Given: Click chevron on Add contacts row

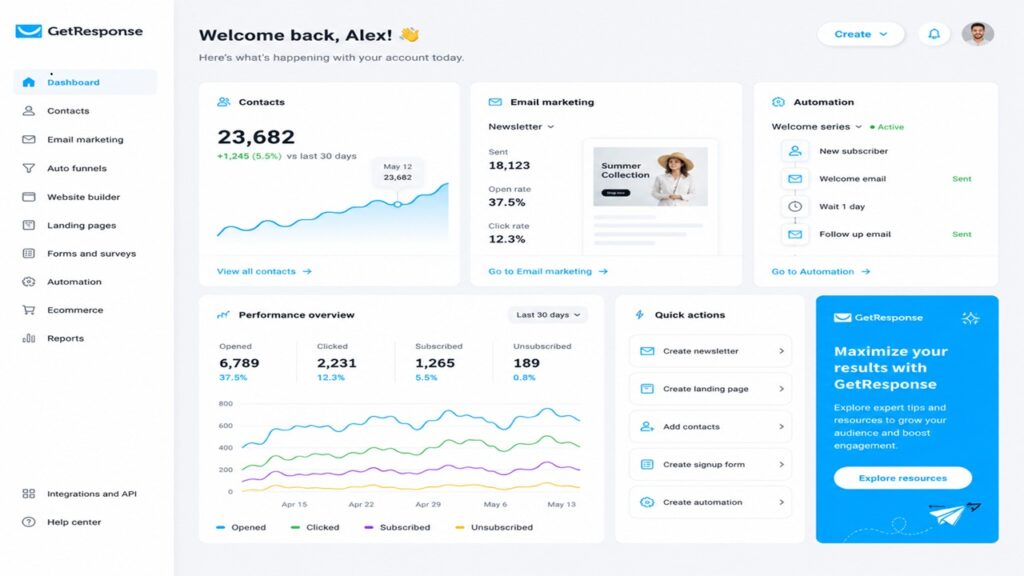Looking at the screenshot, I should pos(781,427).
